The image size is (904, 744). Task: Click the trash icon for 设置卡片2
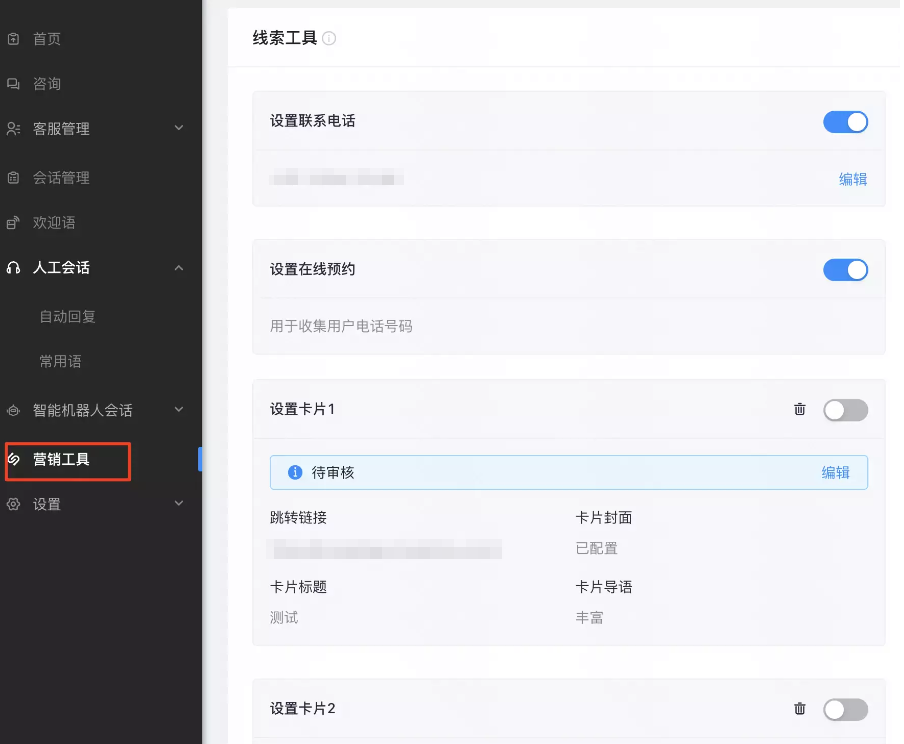[799, 708]
